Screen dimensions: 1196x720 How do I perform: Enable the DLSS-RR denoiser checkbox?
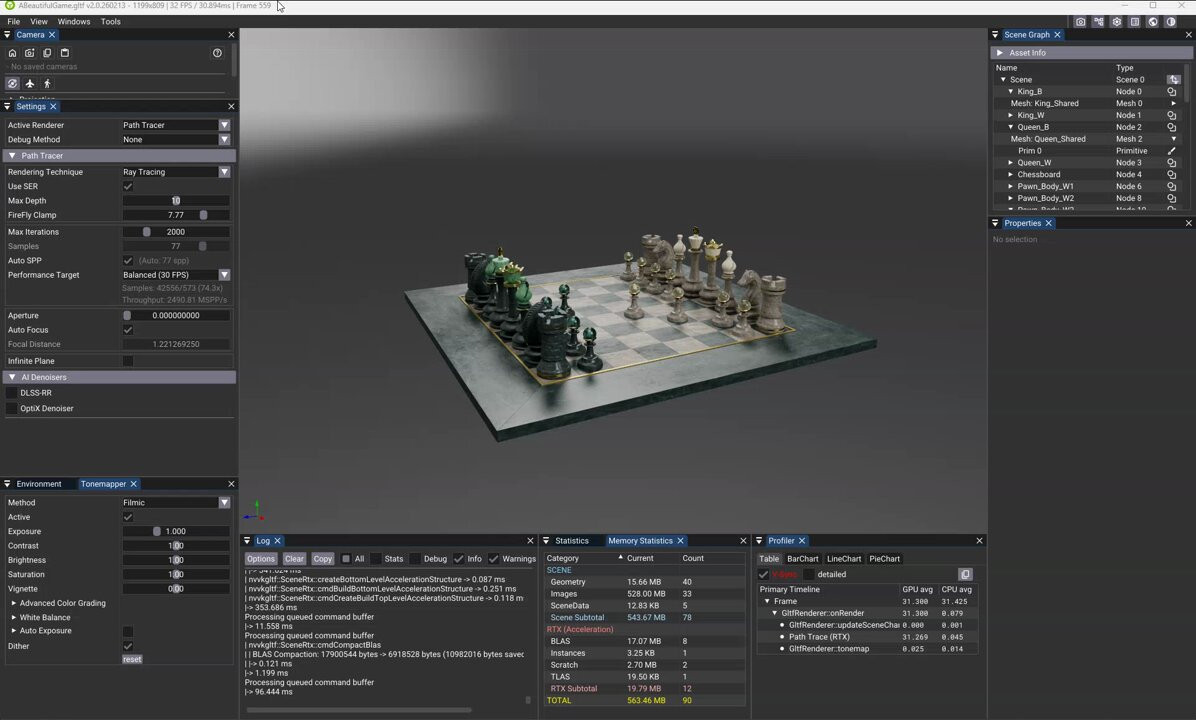click(11, 393)
